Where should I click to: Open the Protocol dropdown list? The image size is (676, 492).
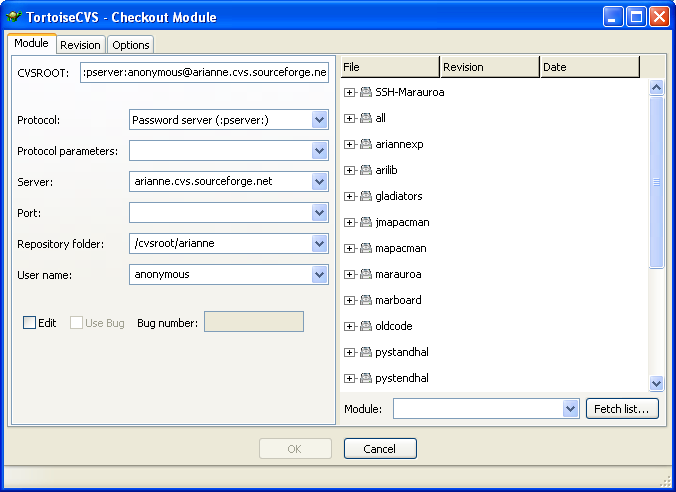[319, 120]
